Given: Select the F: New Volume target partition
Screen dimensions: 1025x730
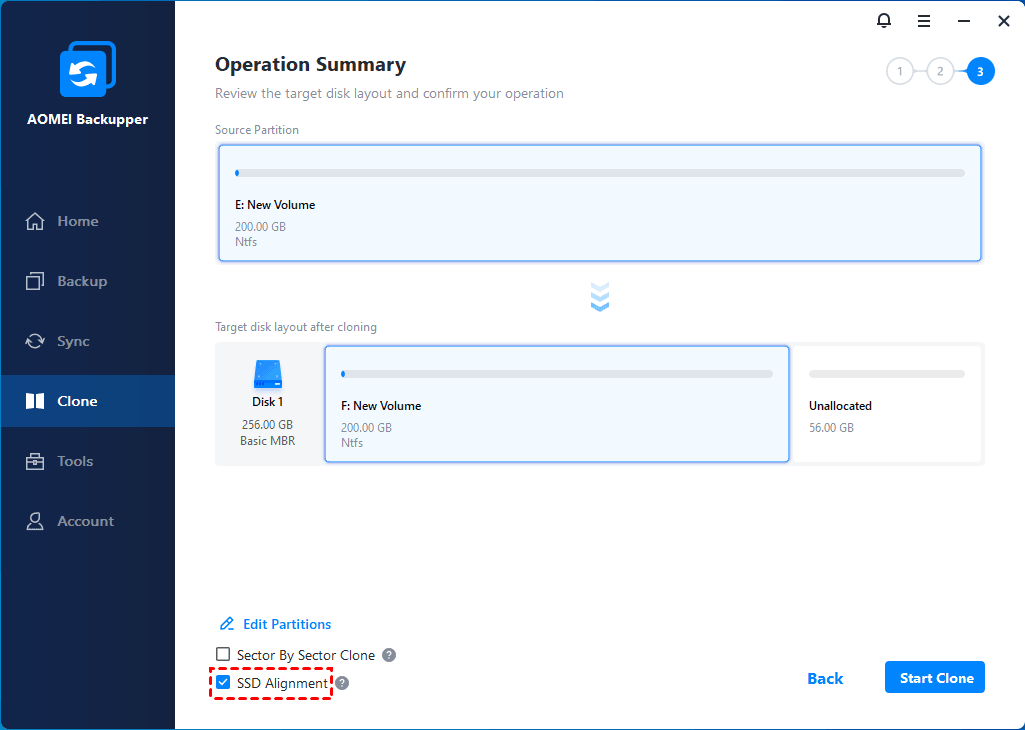Looking at the screenshot, I should (x=557, y=405).
